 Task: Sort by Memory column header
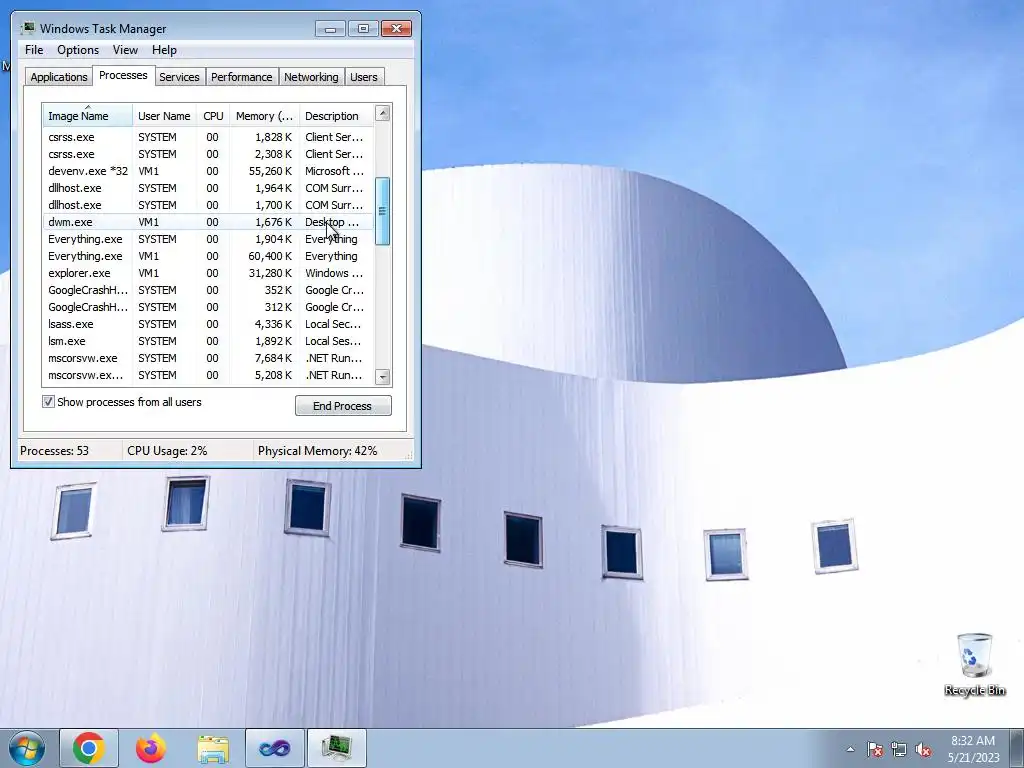[x=264, y=116]
